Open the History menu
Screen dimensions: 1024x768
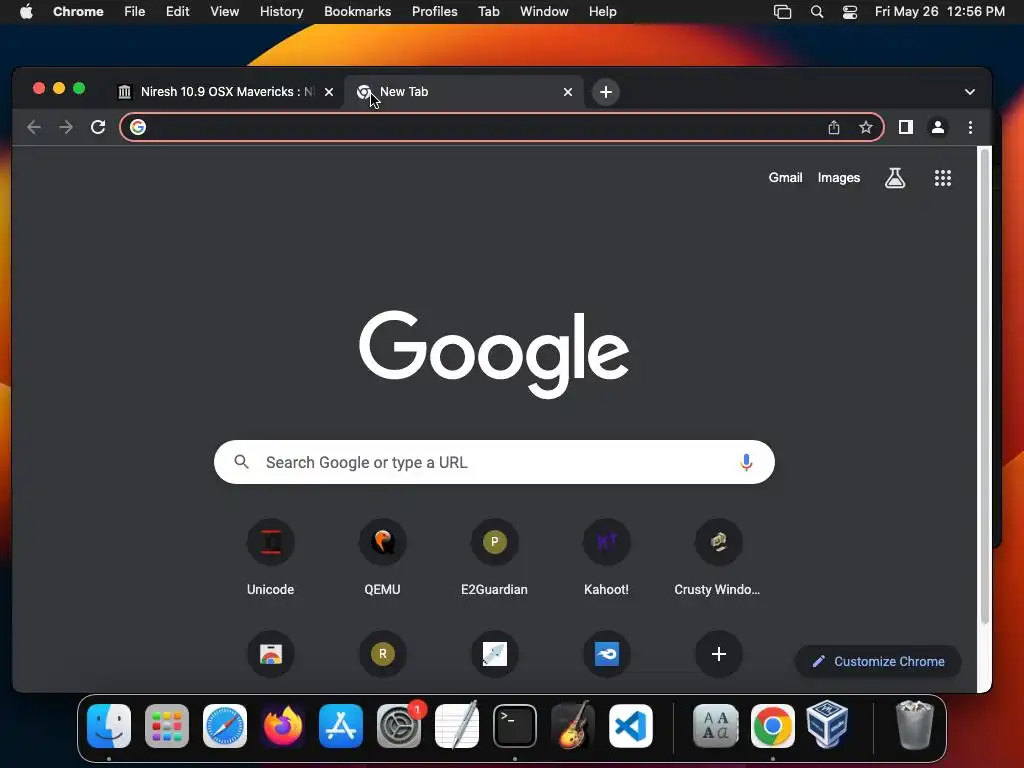coord(281,12)
